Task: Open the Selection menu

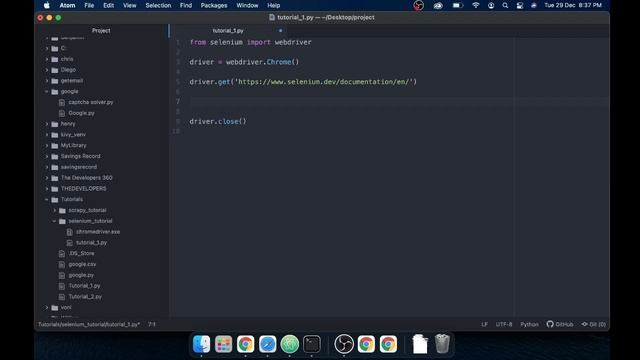Action: click(158, 5)
